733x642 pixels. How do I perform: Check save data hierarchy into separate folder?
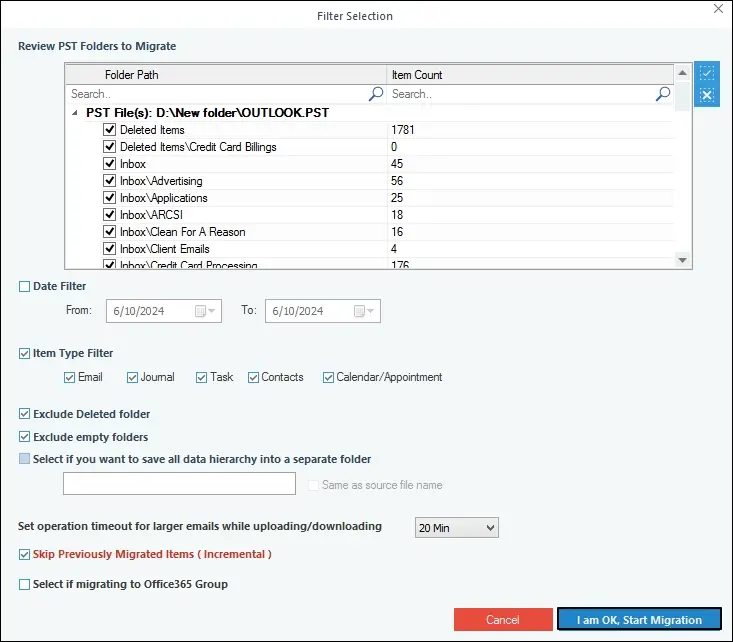pos(24,459)
